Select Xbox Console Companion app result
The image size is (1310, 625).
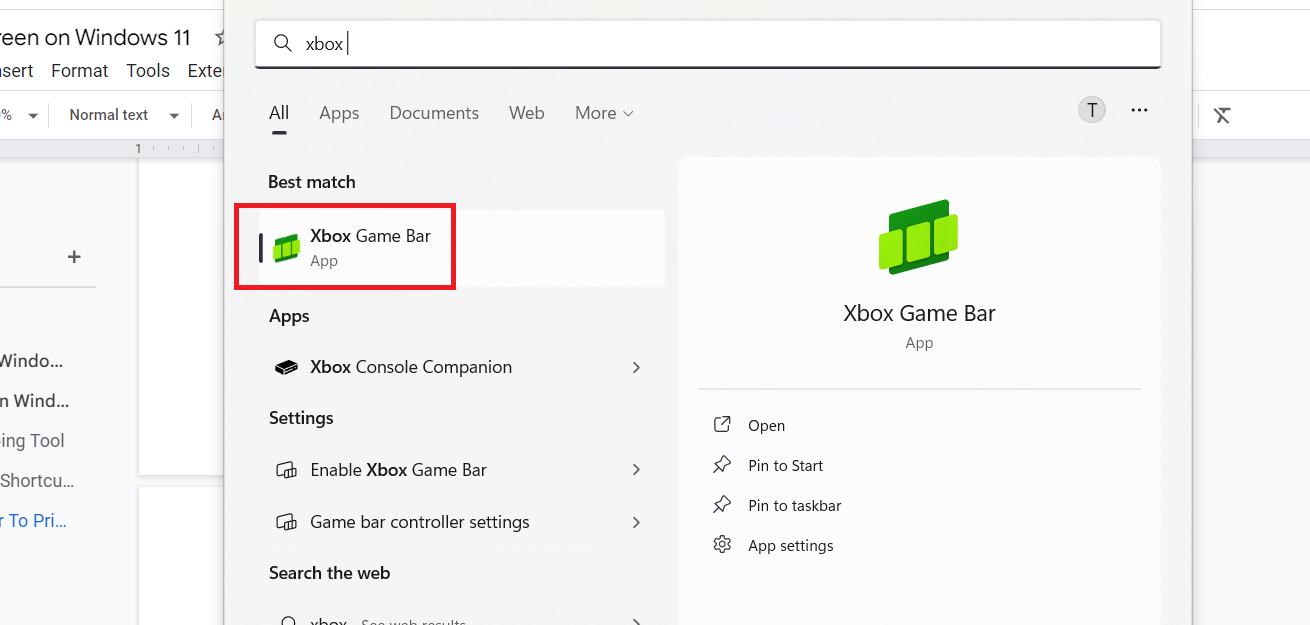click(x=462, y=367)
